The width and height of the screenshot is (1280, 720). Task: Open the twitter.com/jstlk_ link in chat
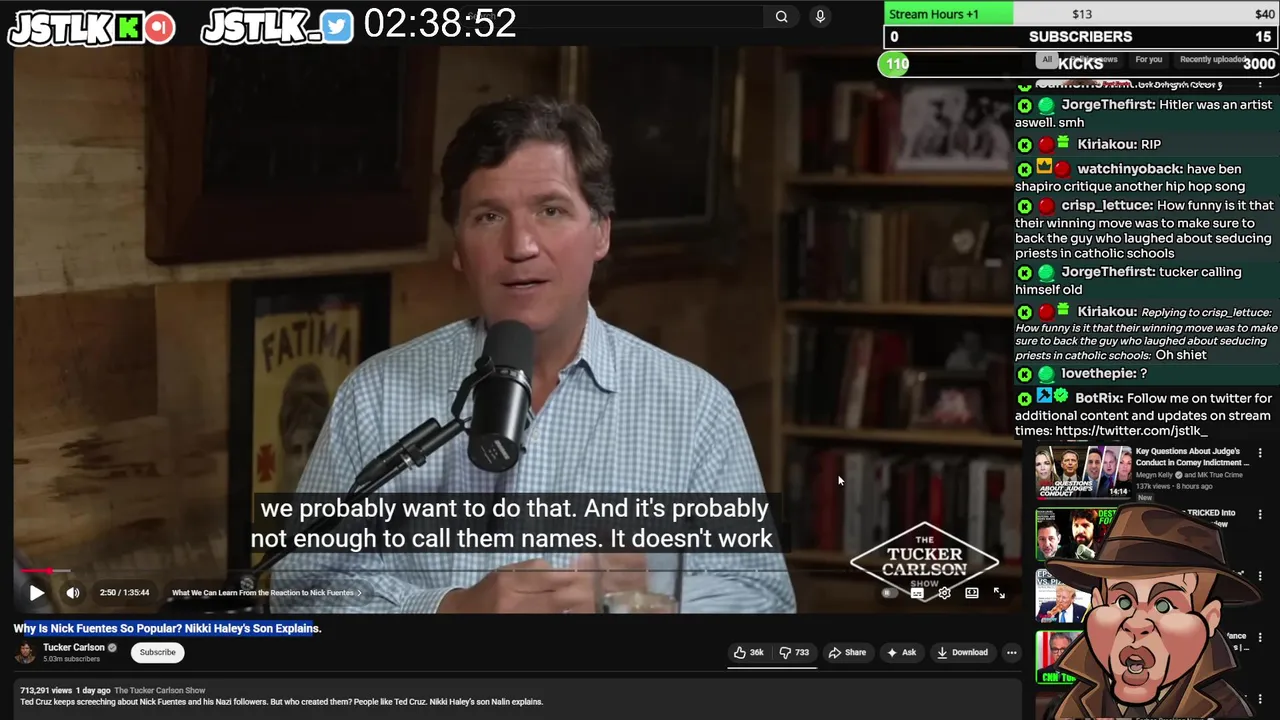pos(1131,431)
